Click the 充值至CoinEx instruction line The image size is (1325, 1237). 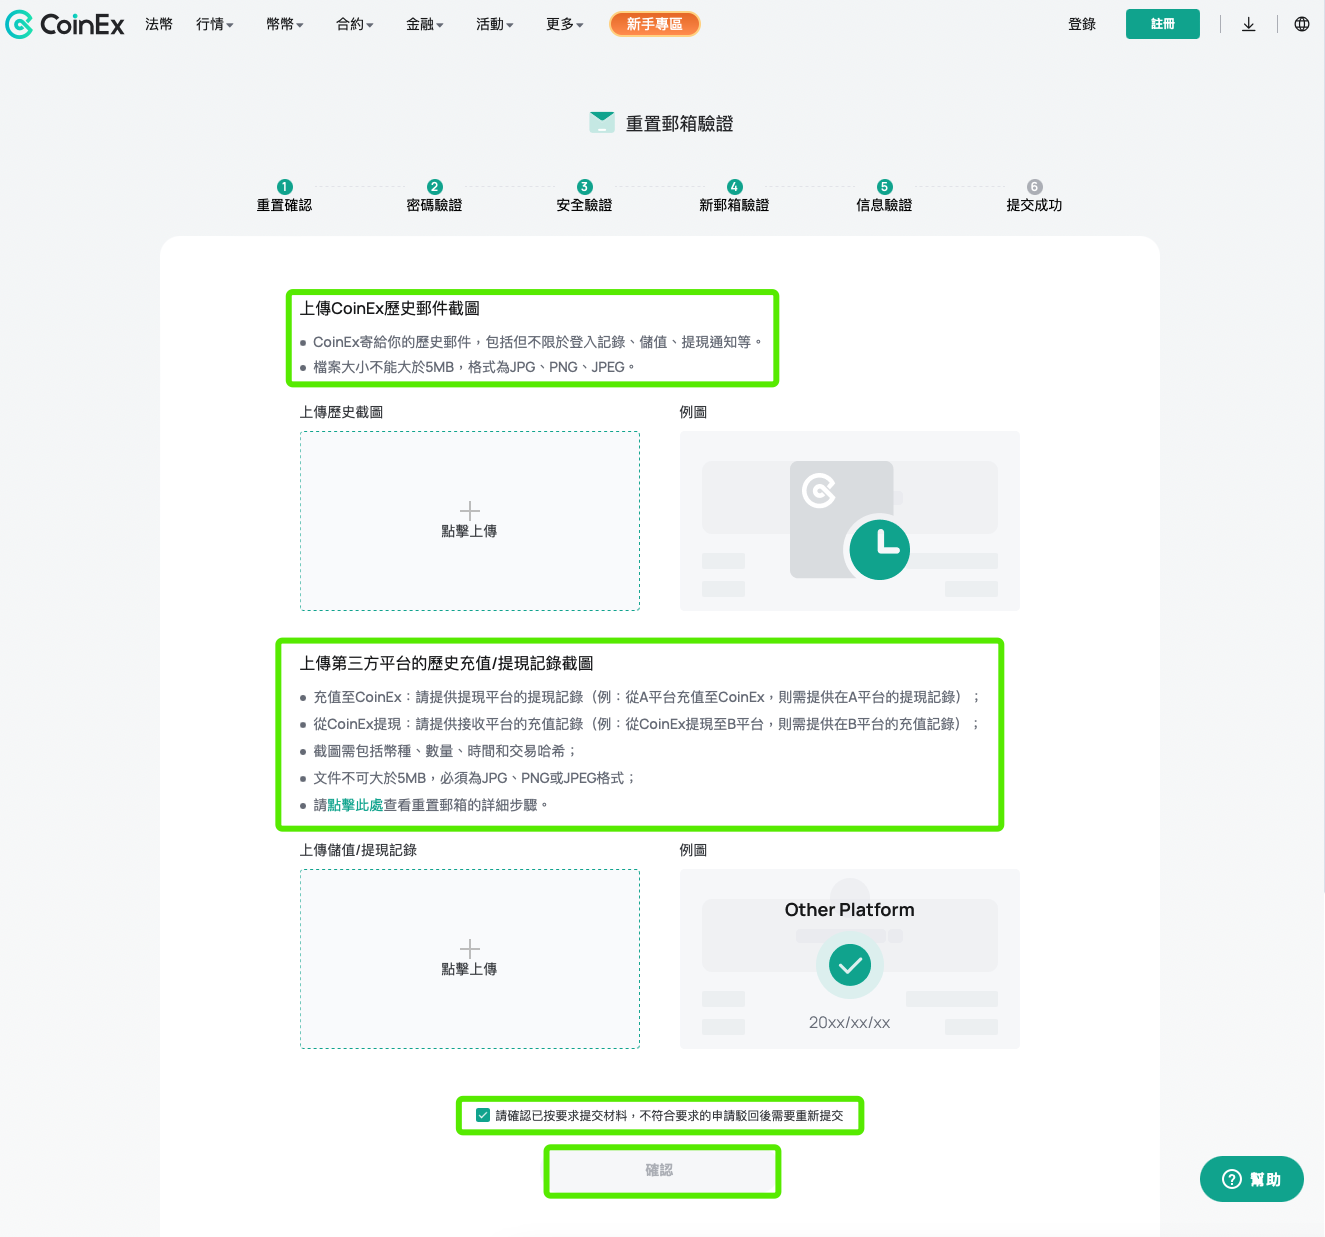tap(647, 697)
